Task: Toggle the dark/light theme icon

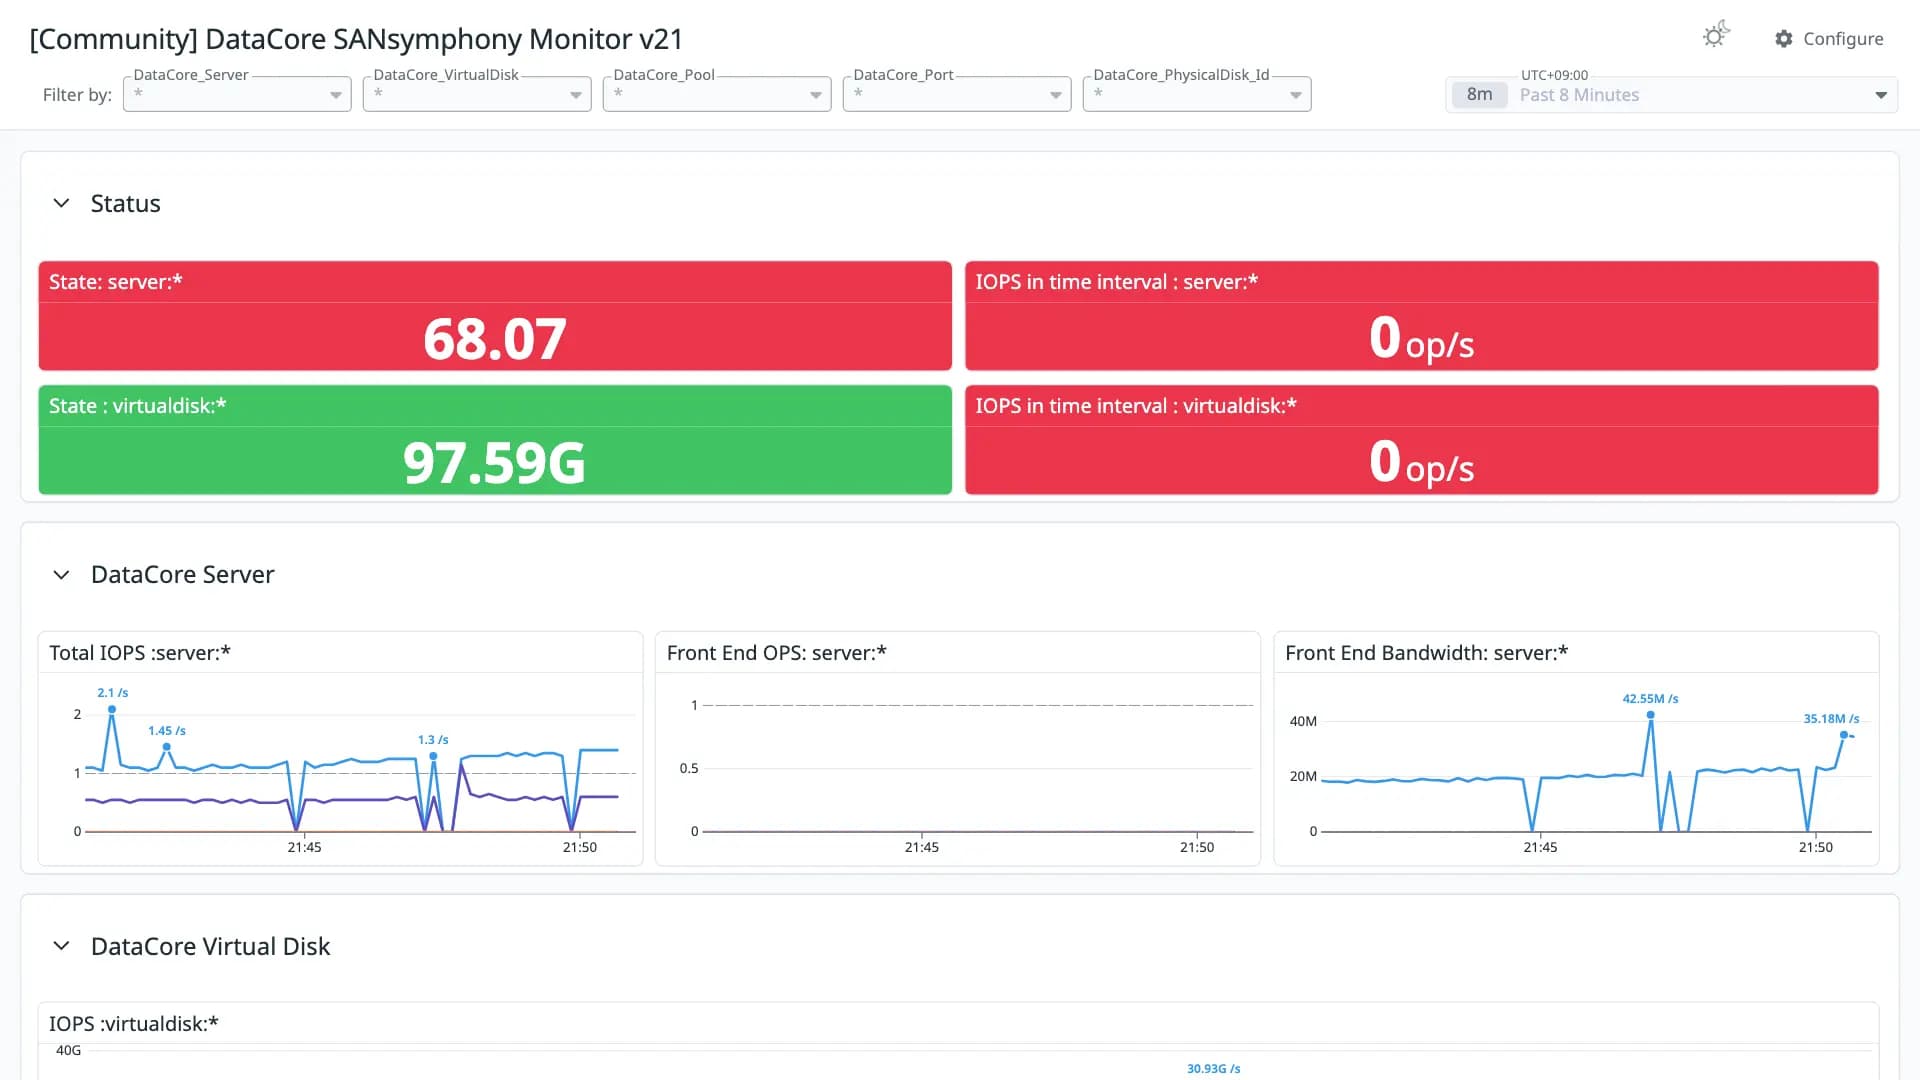Action: 1715,35
